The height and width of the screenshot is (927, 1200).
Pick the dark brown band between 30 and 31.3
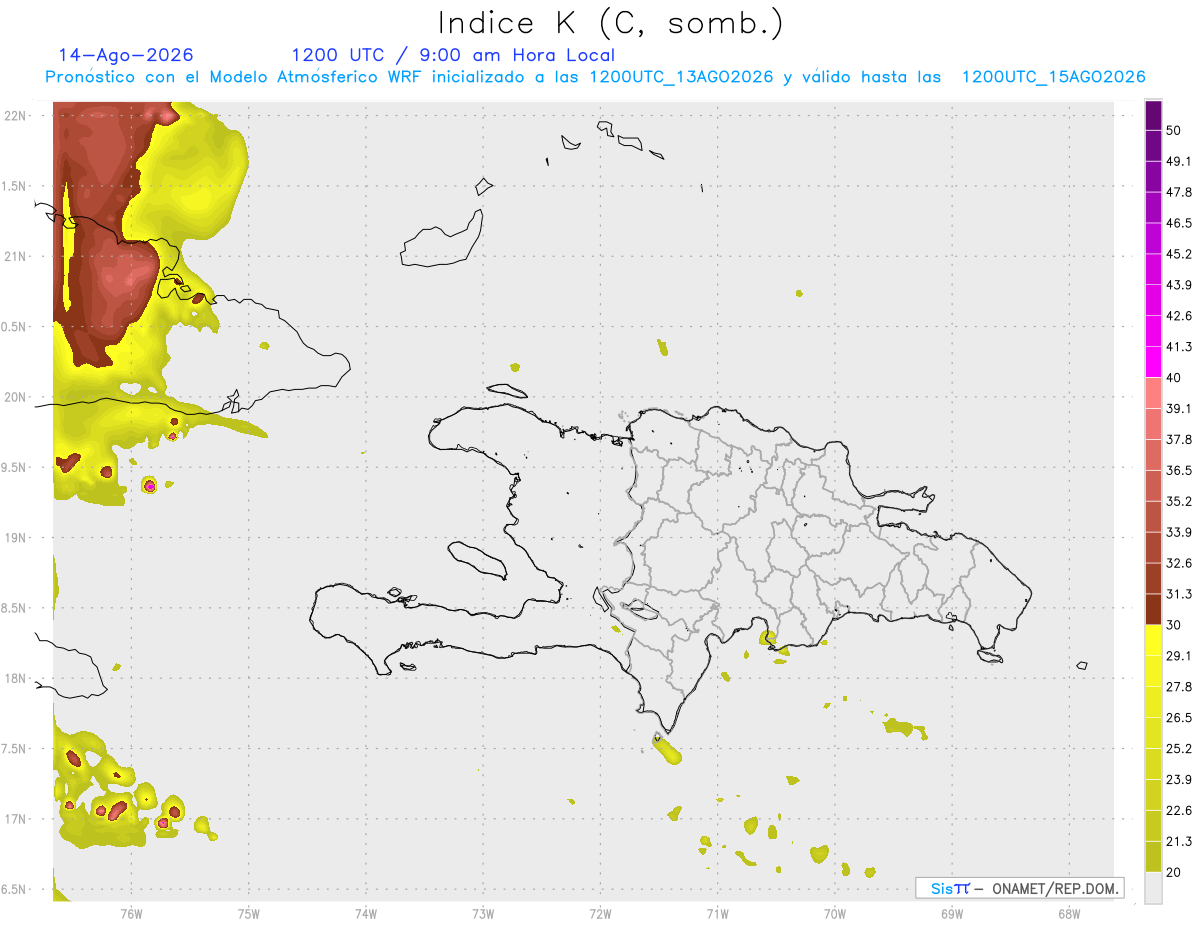tap(1153, 608)
